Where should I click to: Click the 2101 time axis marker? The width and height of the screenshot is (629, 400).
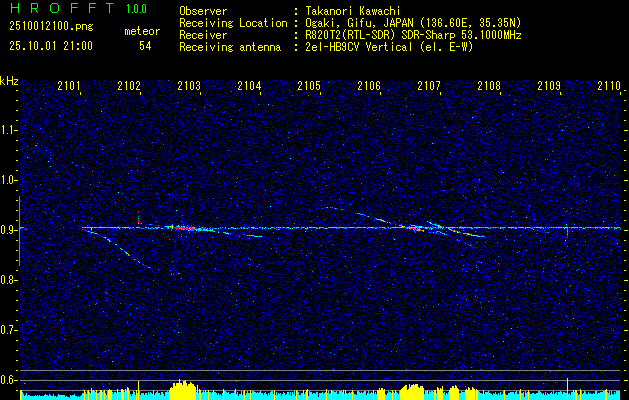(69, 85)
